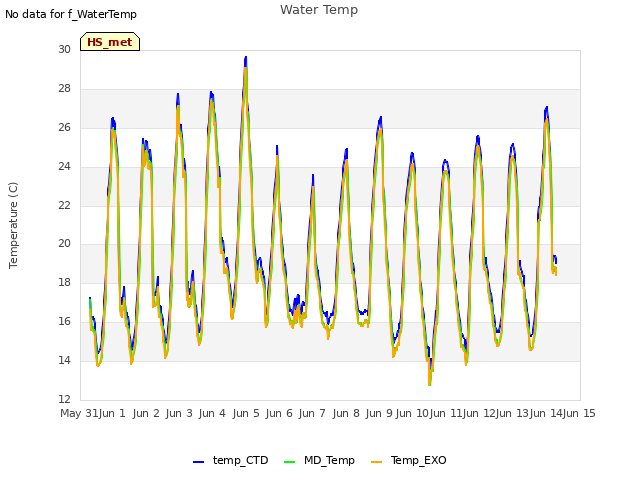This screenshot has width=640, height=480.
Task: Click the y-axis tick label 12
Action: tap(64, 399)
